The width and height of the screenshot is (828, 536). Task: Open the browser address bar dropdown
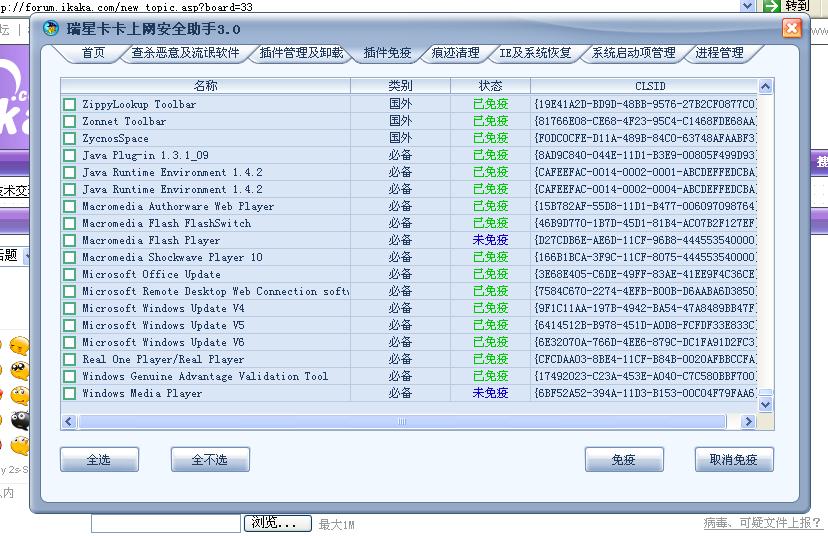coord(747,6)
